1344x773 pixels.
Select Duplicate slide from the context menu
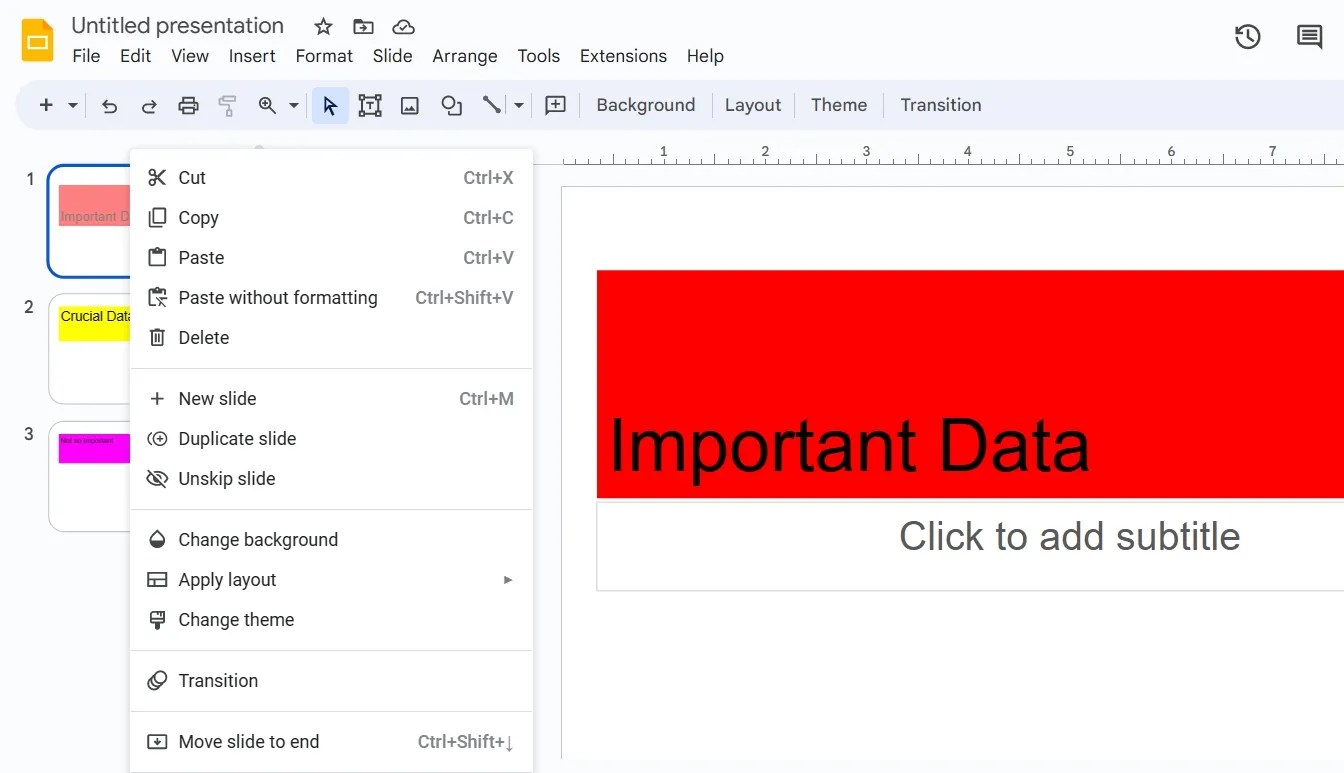pos(236,438)
